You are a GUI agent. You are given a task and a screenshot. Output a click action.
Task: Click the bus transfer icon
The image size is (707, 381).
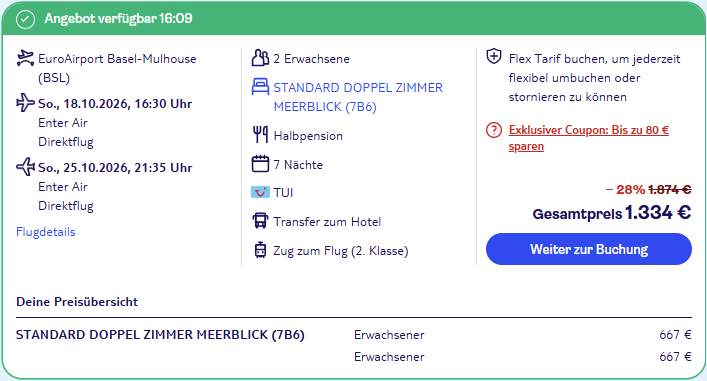click(x=260, y=221)
